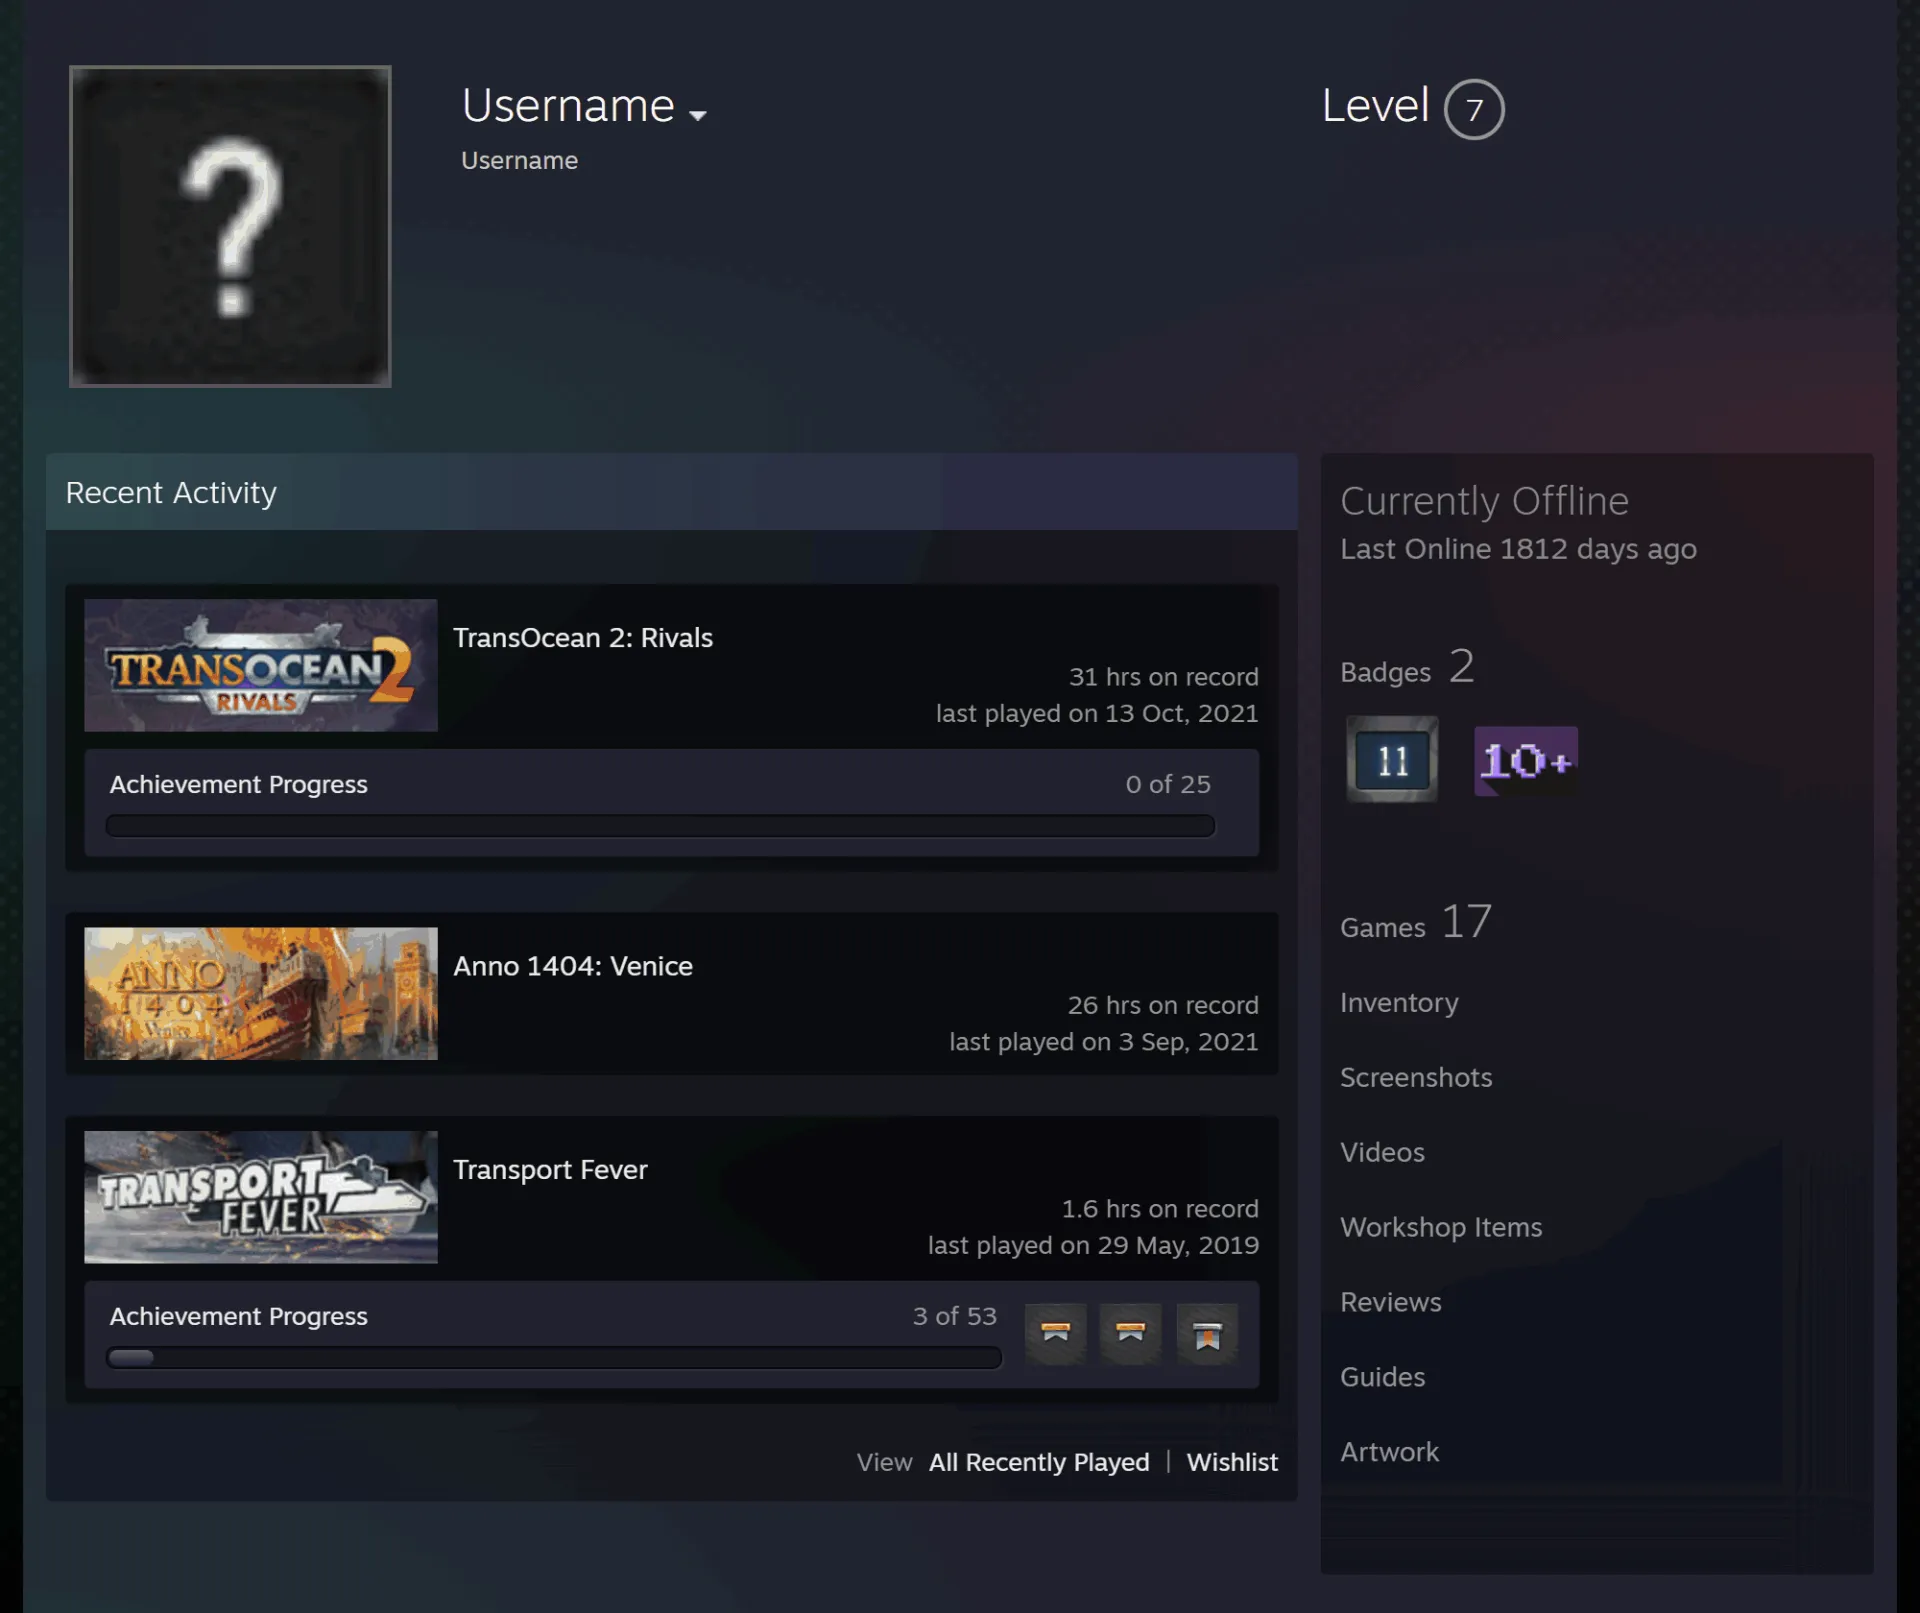The image size is (1920, 1613).
Task: Go to Guides
Action: coord(1382,1378)
